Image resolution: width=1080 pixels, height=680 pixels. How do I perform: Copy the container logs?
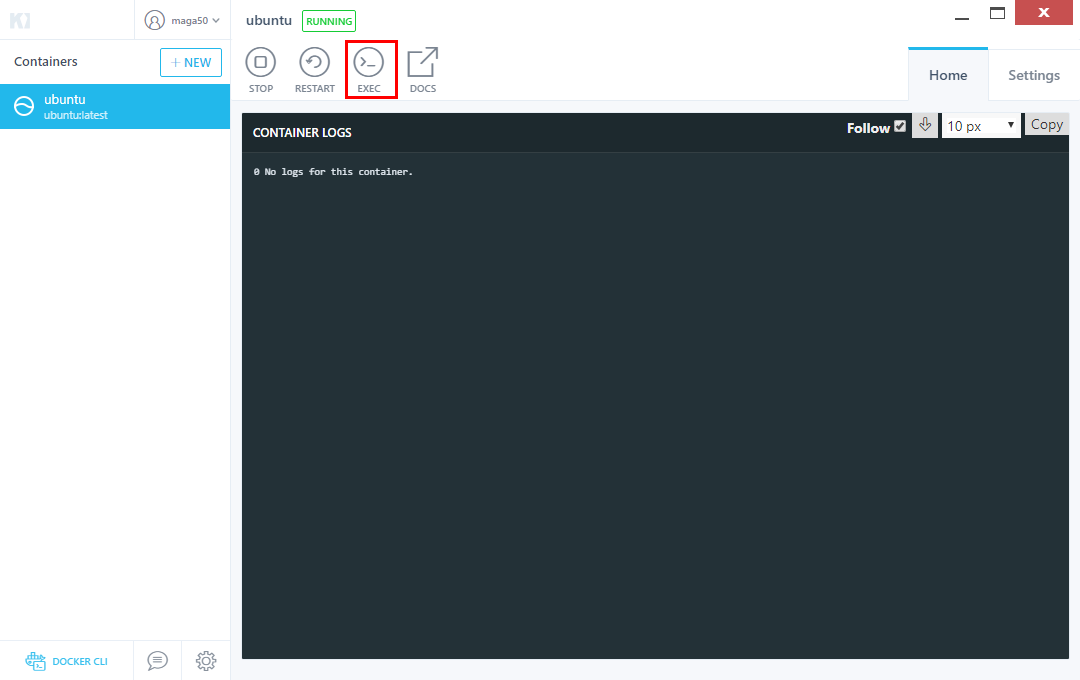click(1046, 123)
